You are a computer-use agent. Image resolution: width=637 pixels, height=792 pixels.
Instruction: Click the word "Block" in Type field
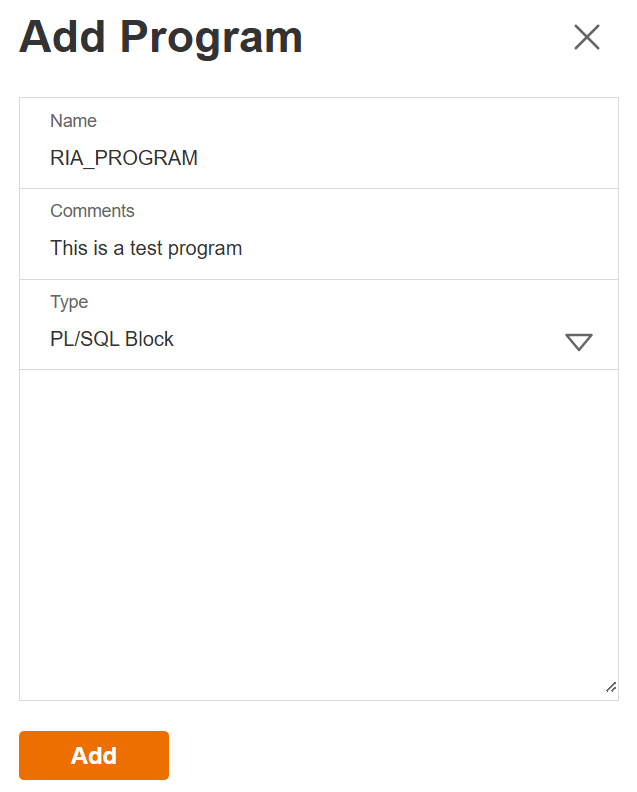click(x=149, y=340)
